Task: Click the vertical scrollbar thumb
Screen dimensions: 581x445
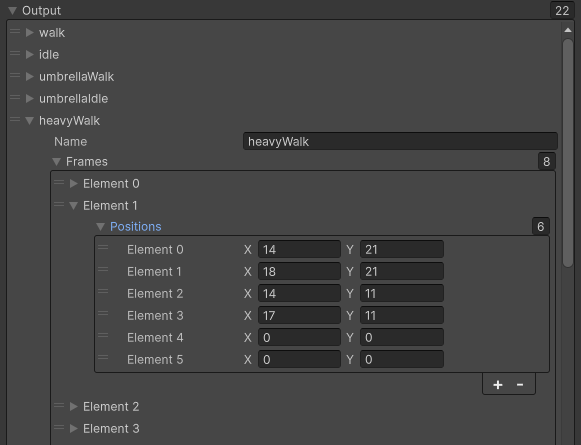Action: click(568, 152)
